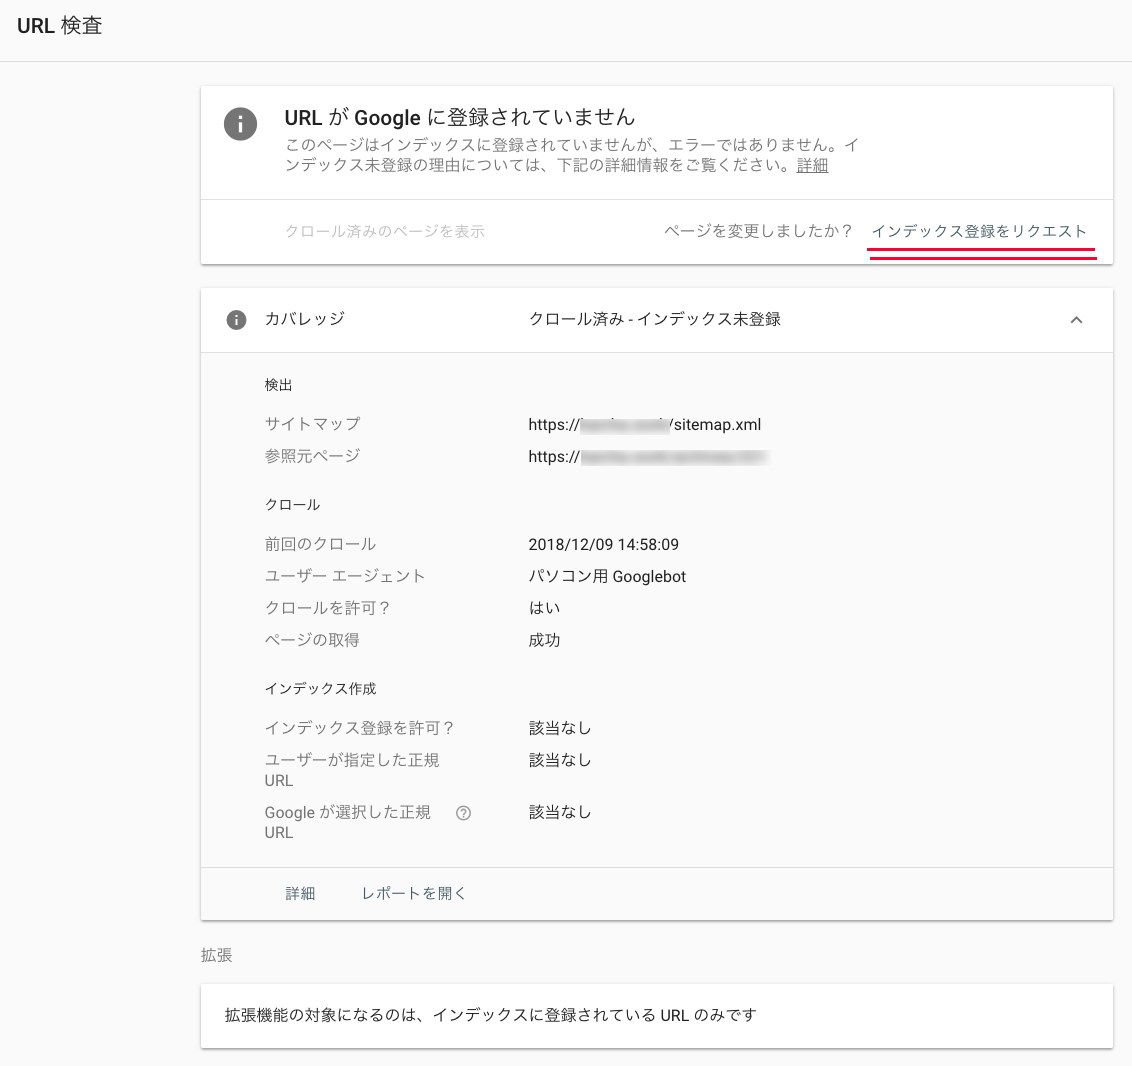Collapse the カバレッジ section with the chevron
The height and width of the screenshot is (1066, 1132).
click(1076, 320)
